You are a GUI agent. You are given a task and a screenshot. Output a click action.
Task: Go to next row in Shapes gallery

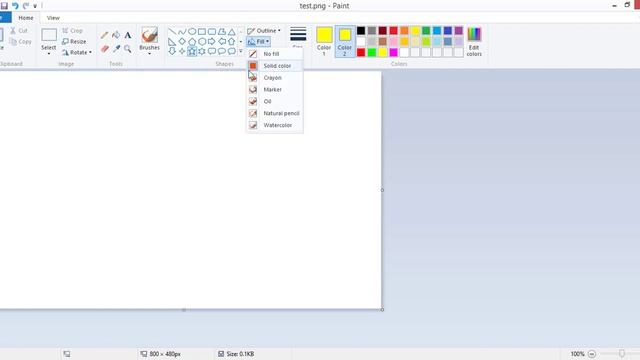pyautogui.click(x=241, y=42)
